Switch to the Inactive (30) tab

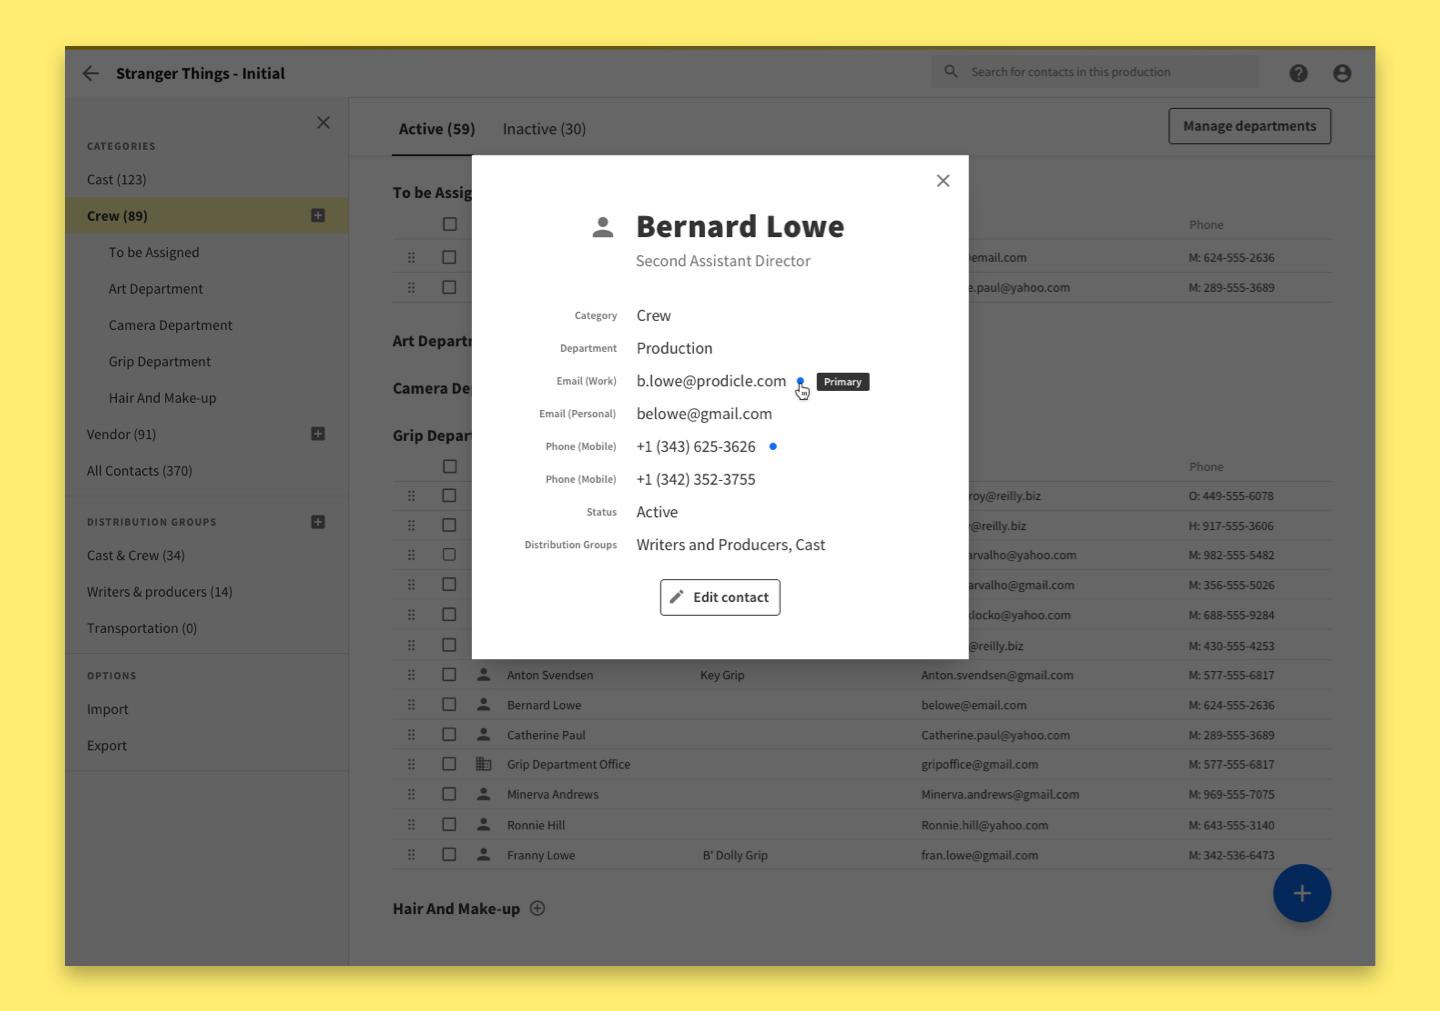(544, 129)
